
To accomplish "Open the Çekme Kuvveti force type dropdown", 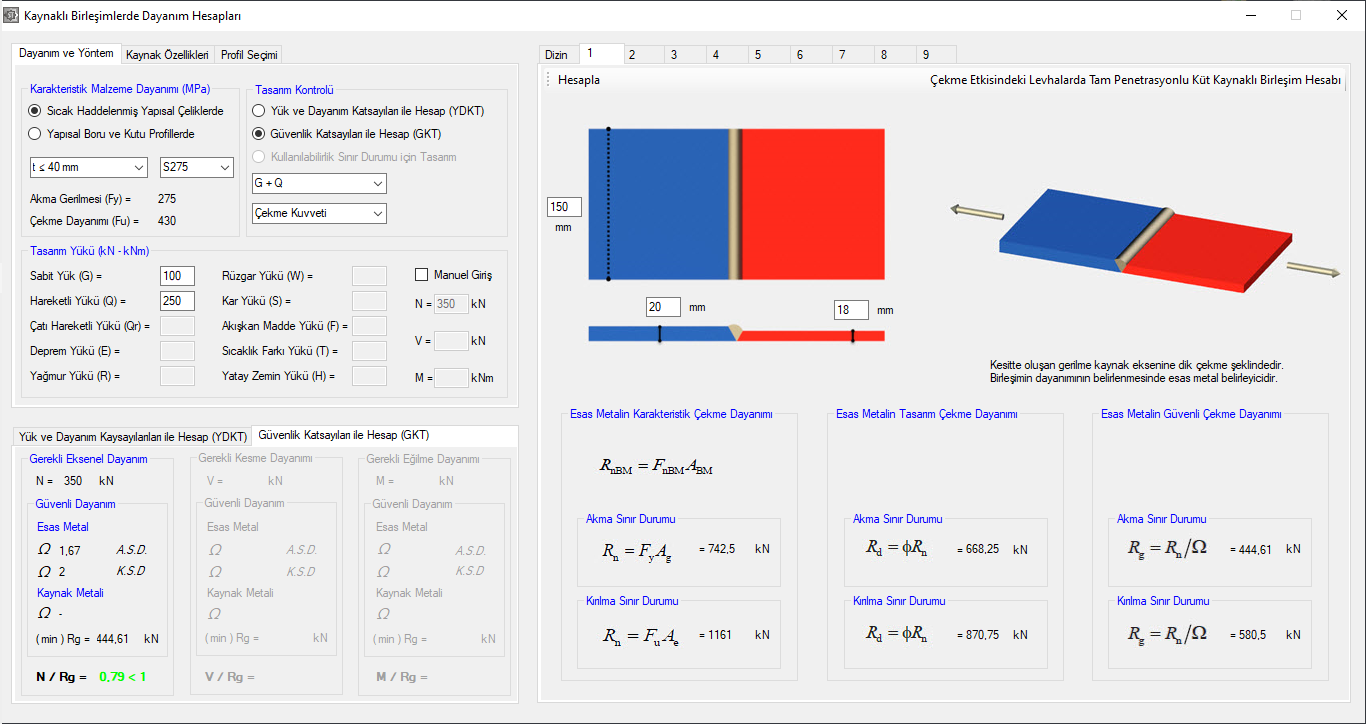I will tap(319, 213).
